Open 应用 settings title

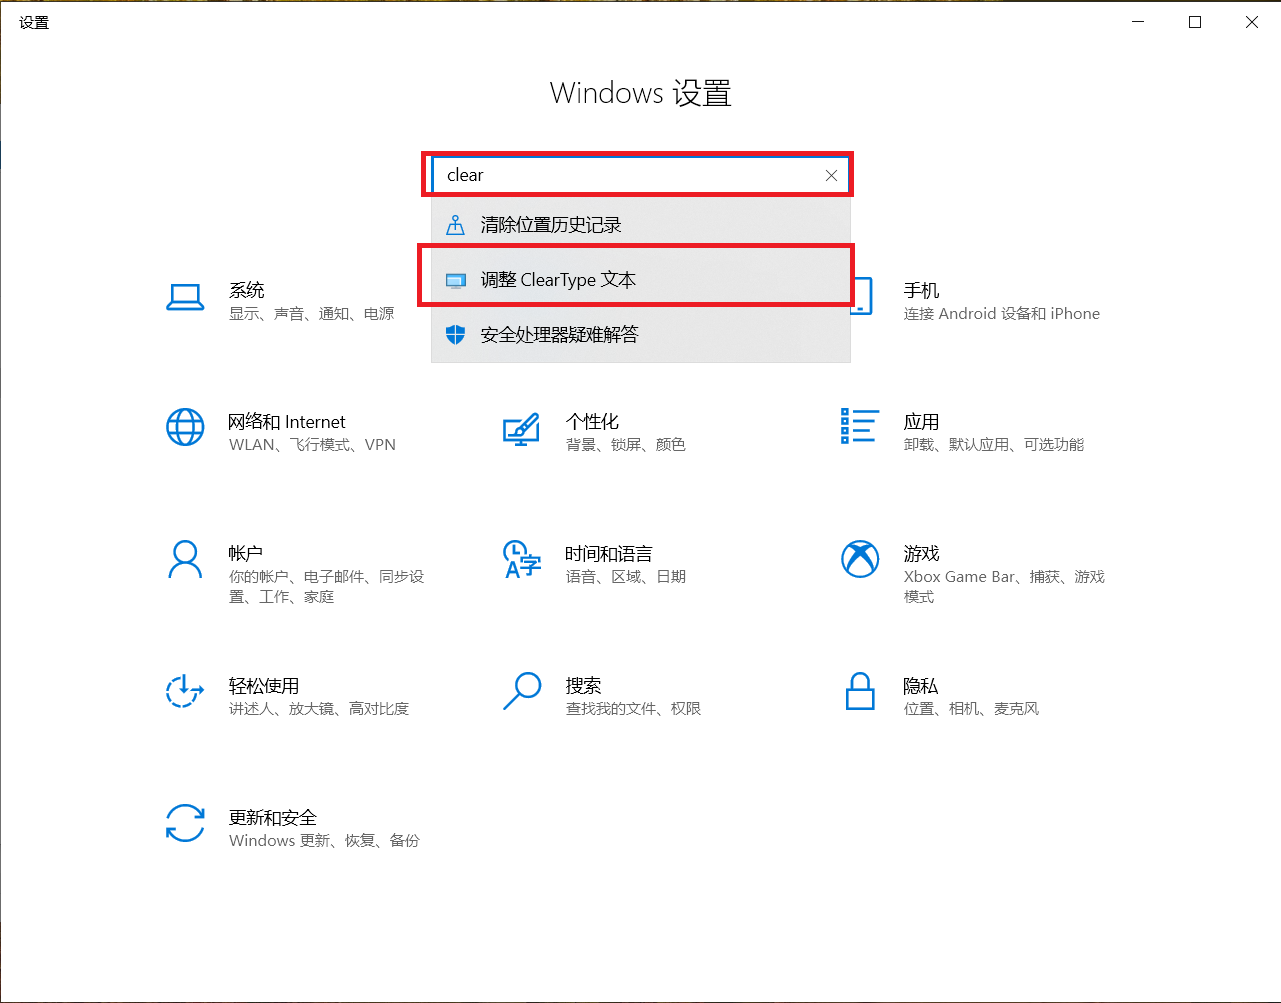pos(921,422)
